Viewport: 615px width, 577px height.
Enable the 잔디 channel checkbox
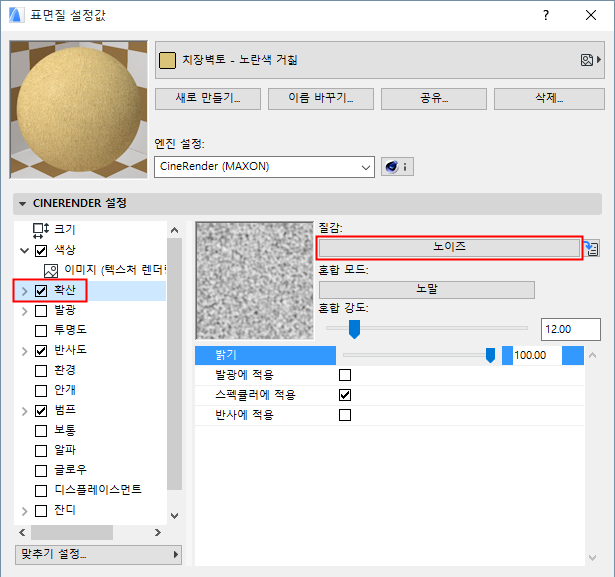[x=41, y=511]
